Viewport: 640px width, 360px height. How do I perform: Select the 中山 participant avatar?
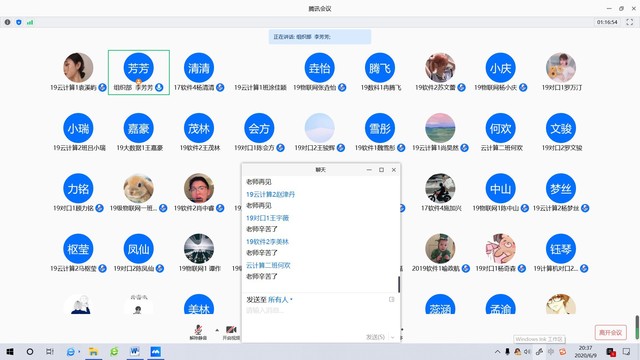tap(500, 189)
